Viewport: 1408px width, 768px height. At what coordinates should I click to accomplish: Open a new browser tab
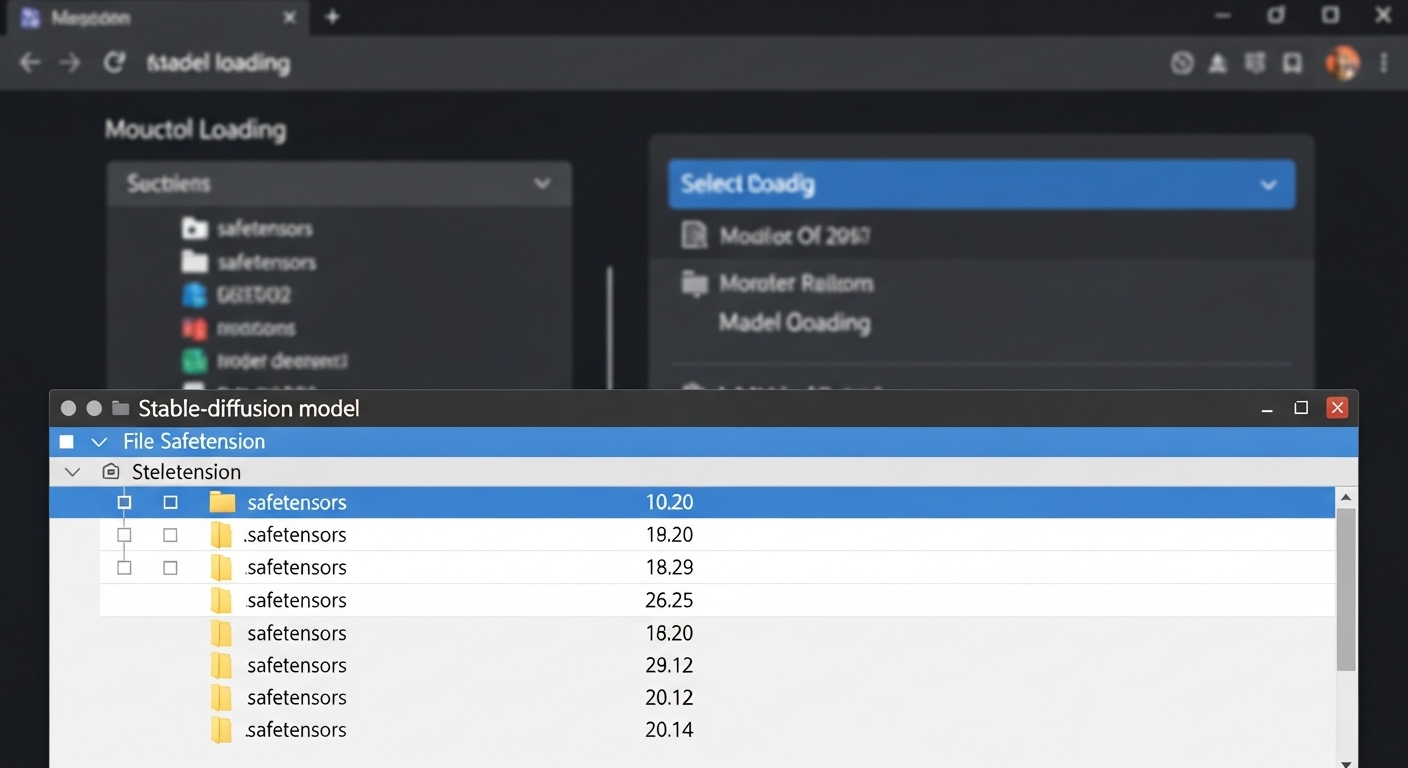[x=332, y=17]
